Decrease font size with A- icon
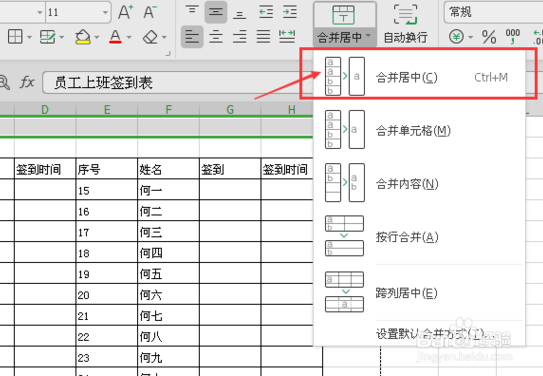543x376 pixels. (150, 12)
